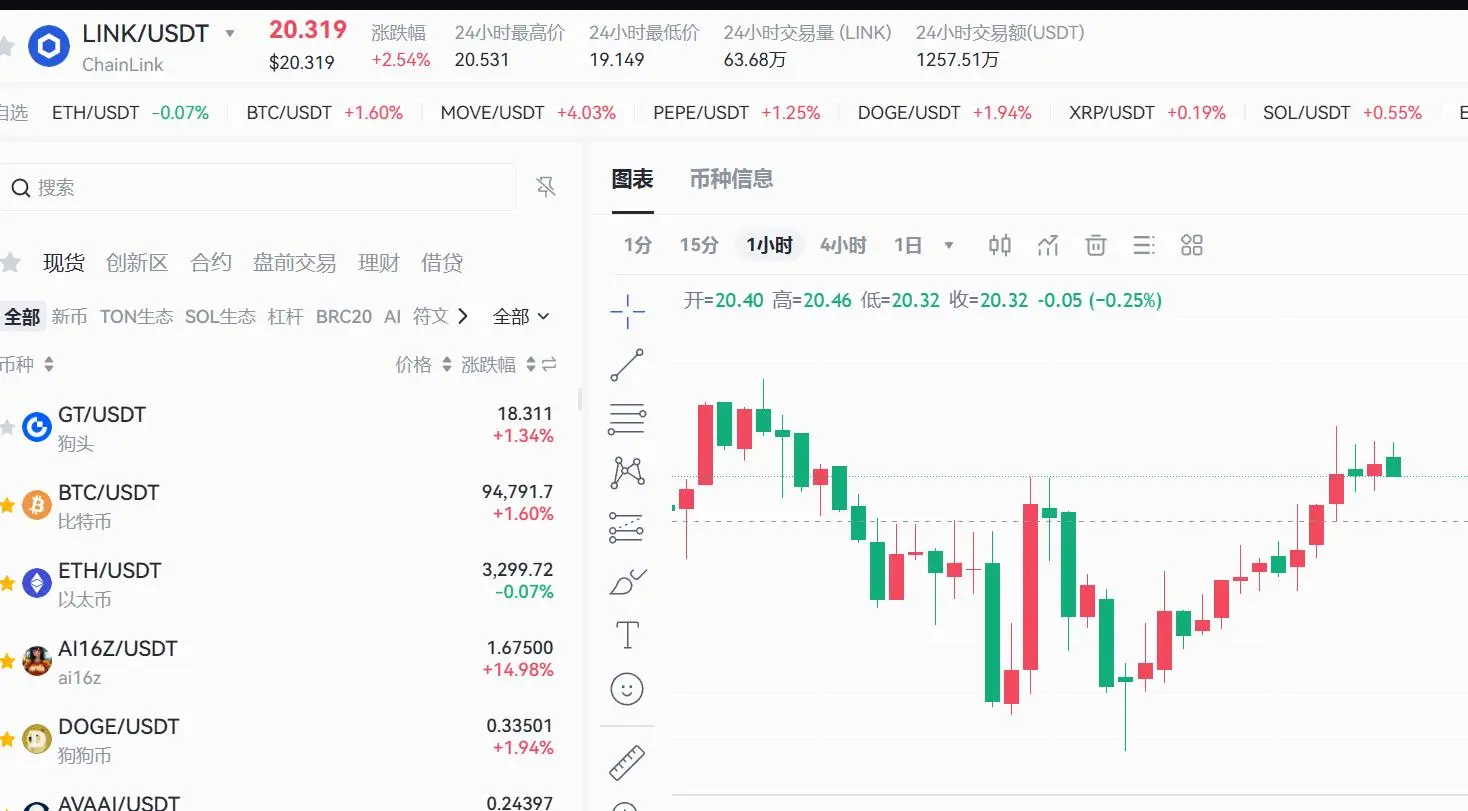Image resolution: width=1468 pixels, height=811 pixels.
Task: Select the brush drawing tool
Action: [x=627, y=581]
